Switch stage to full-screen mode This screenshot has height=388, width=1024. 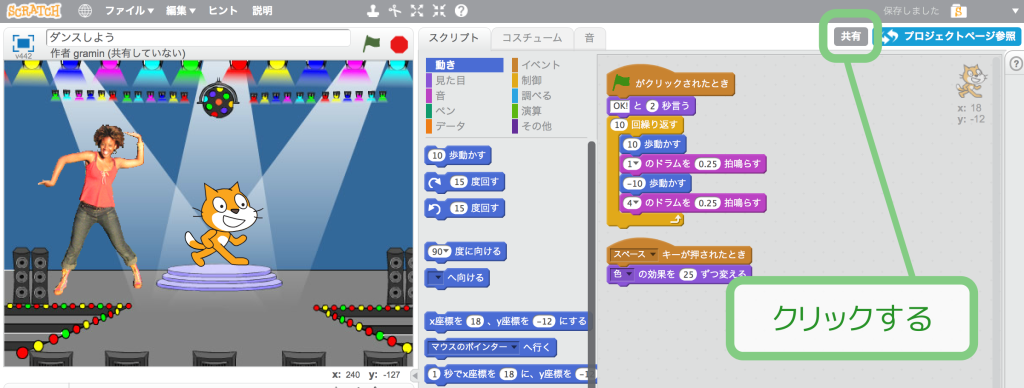click(x=23, y=42)
